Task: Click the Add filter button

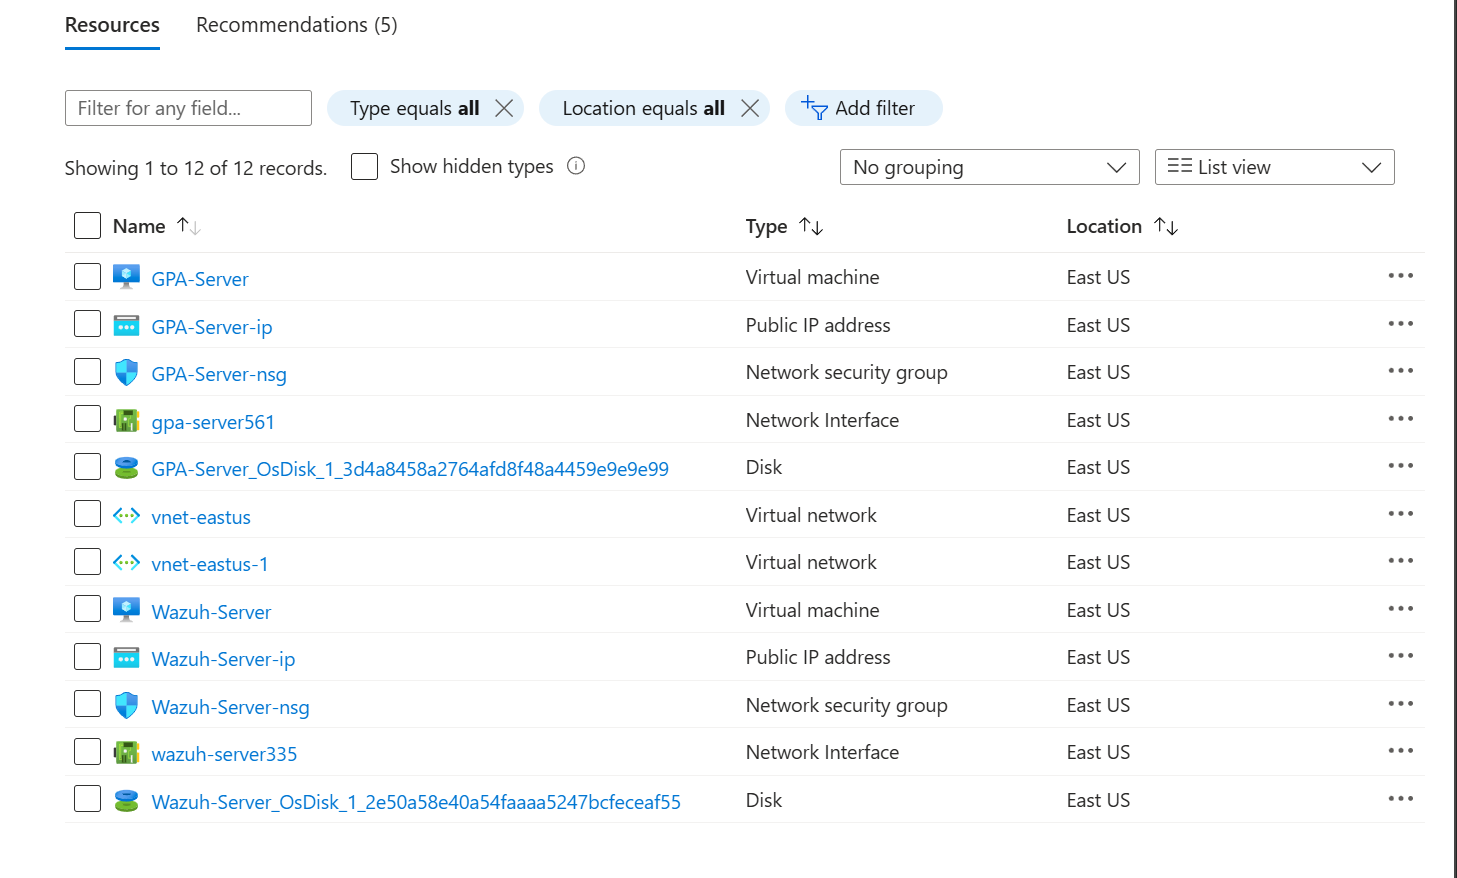Action: point(863,108)
